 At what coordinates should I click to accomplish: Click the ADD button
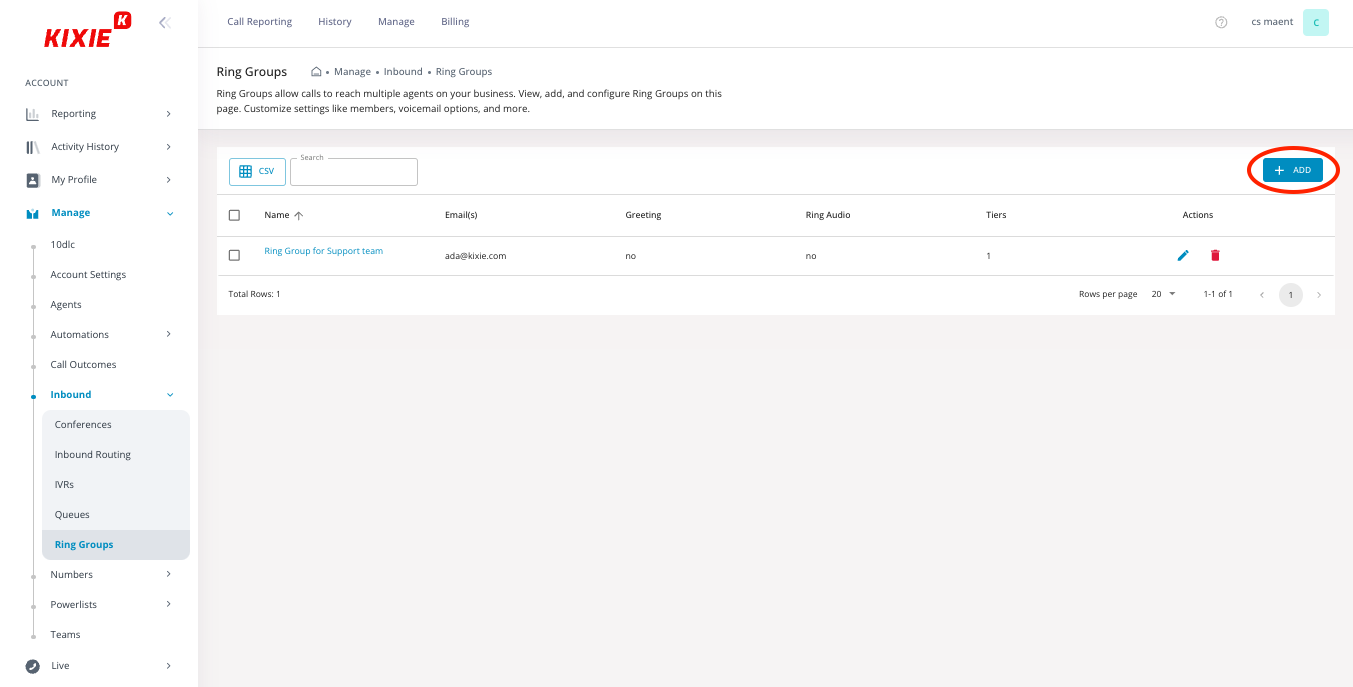pyautogui.click(x=1293, y=171)
